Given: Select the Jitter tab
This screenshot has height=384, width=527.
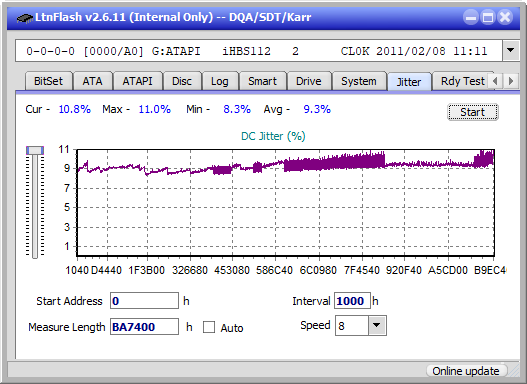Looking at the screenshot, I should tap(409, 82).
